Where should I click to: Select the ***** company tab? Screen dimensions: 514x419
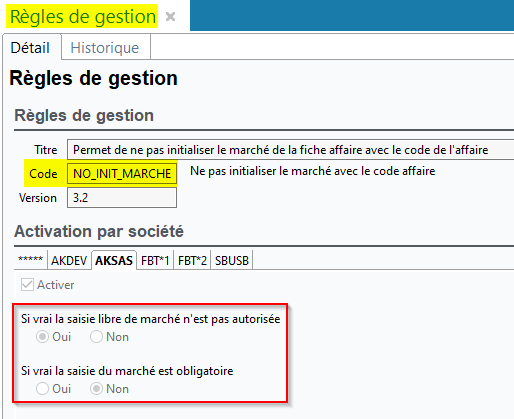[31, 260]
